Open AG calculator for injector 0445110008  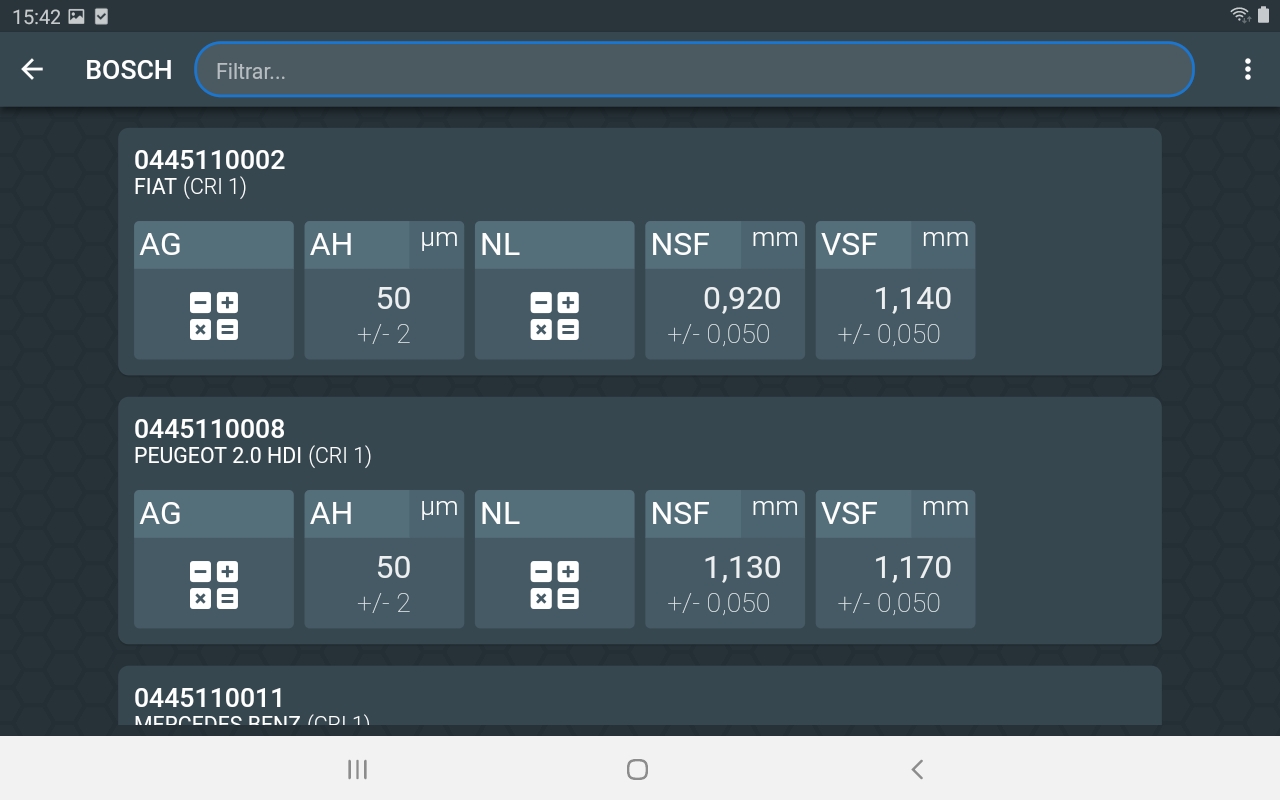(x=214, y=584)
